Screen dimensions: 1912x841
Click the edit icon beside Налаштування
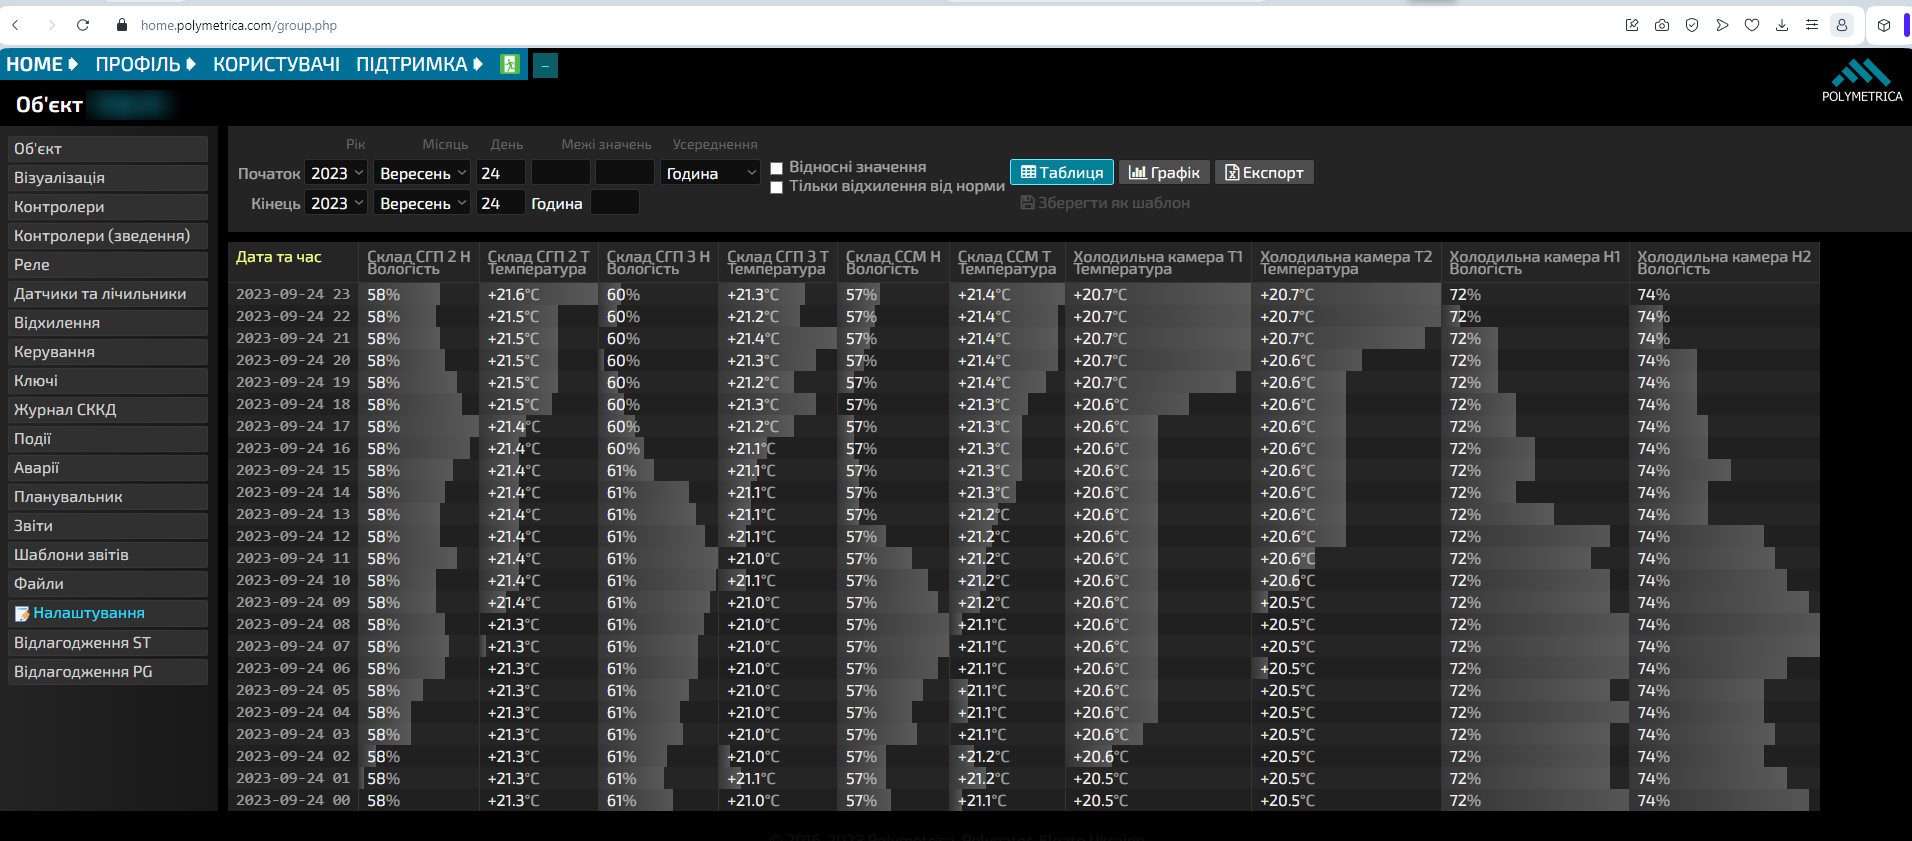click(22, 614)
